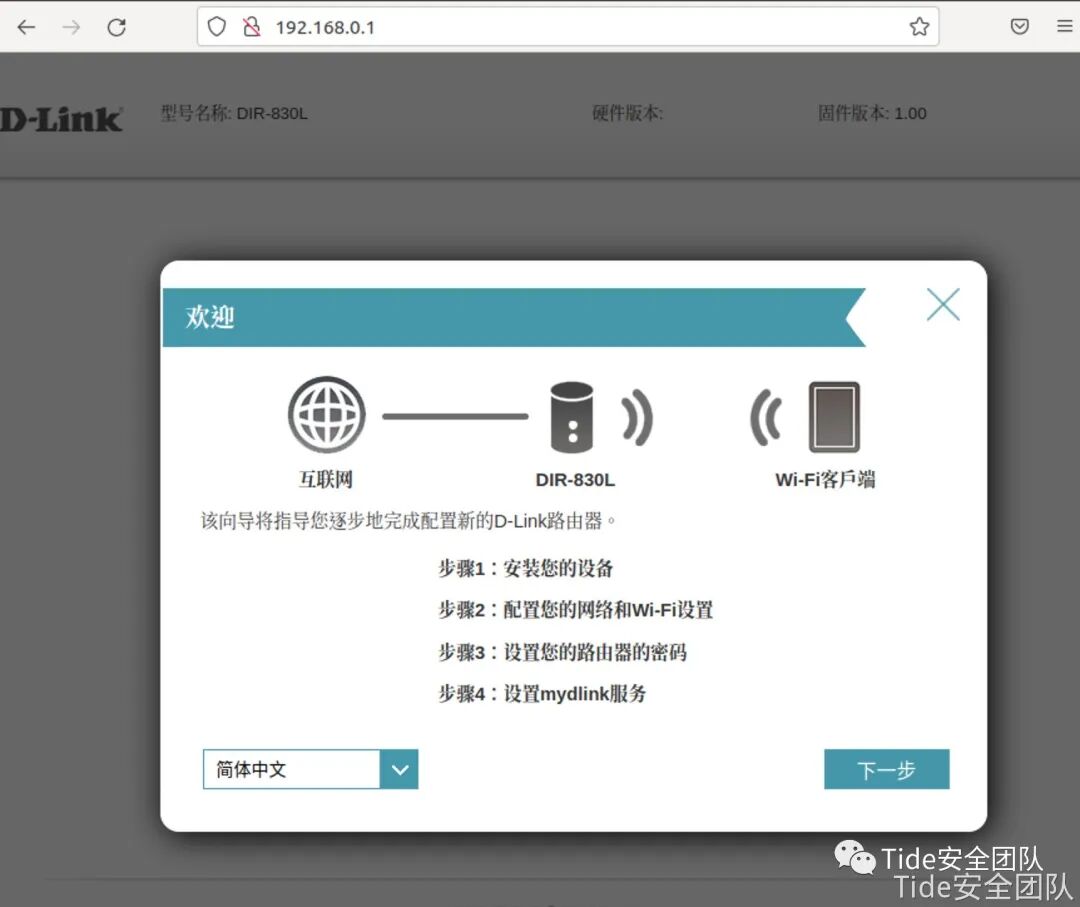1080x907 pixels.
Task: Click the 固件版本: 1.00 header text
Action: [x=872, y=113]
